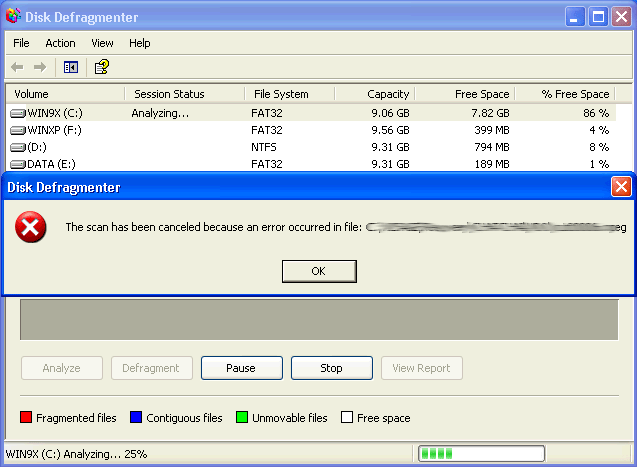Click the 'Free space' legend label

[x=384, y=418]
